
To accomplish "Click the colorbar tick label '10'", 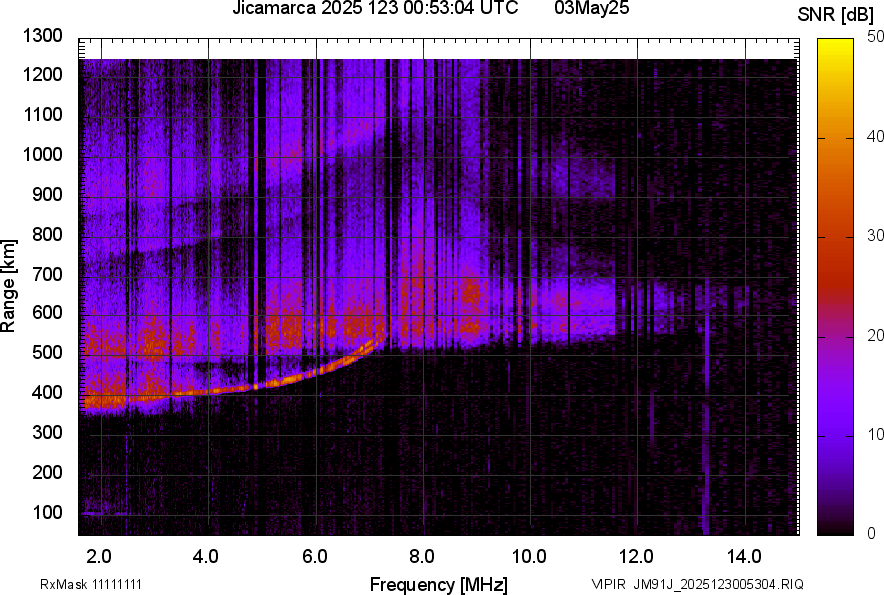I will (875, 434).
